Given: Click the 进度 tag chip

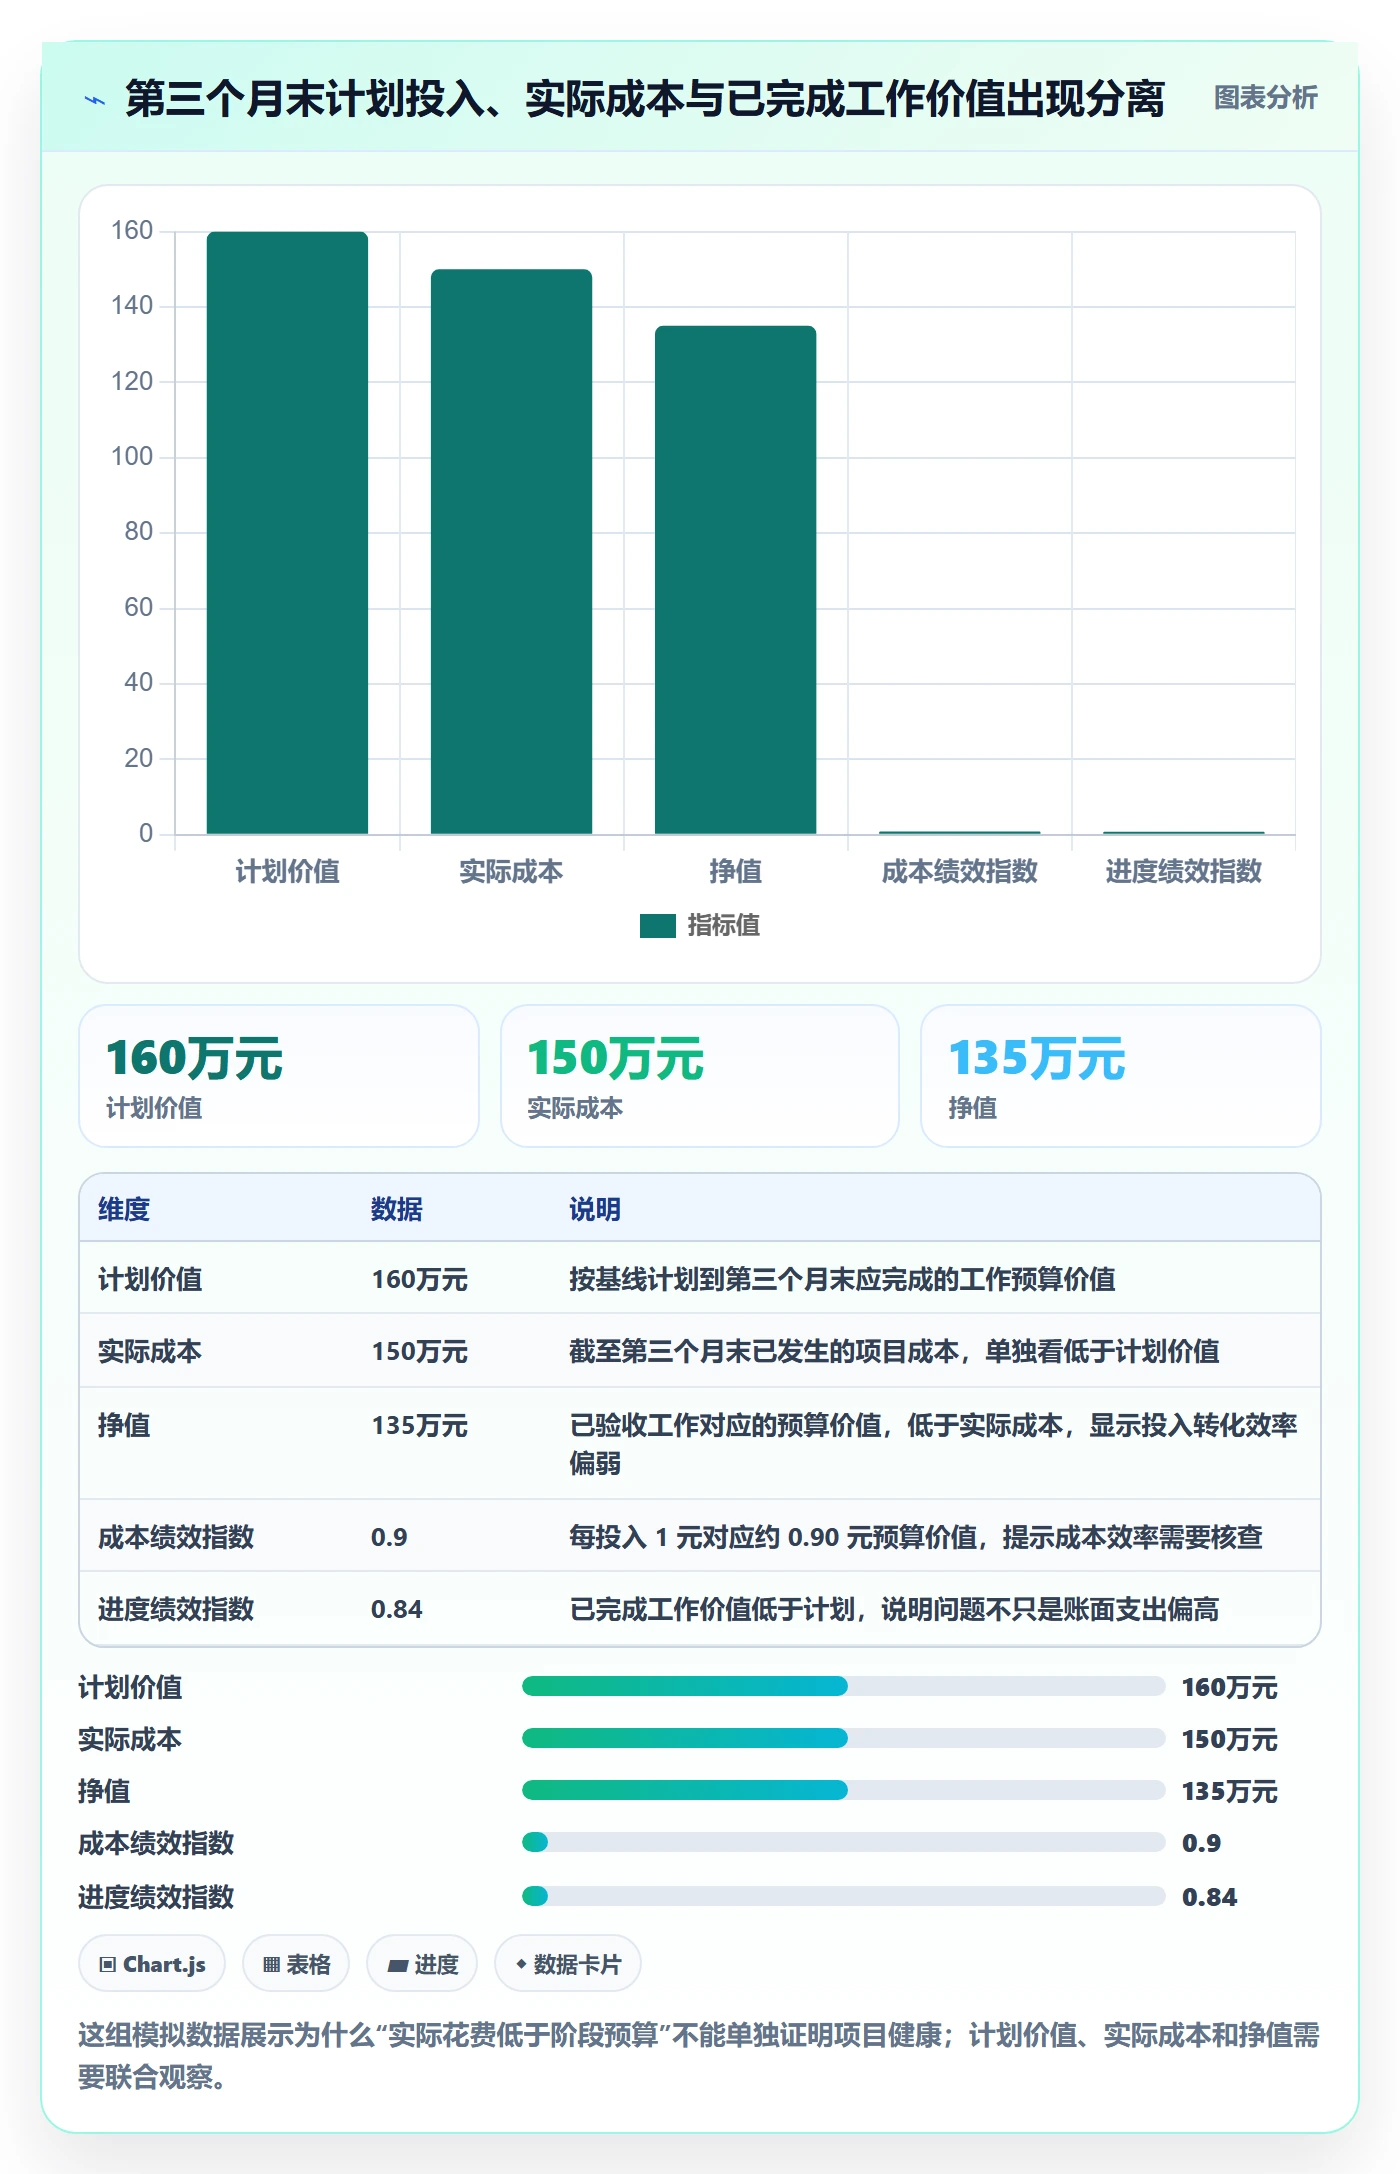Looking at the screenshot, I should pos(422,1964).
